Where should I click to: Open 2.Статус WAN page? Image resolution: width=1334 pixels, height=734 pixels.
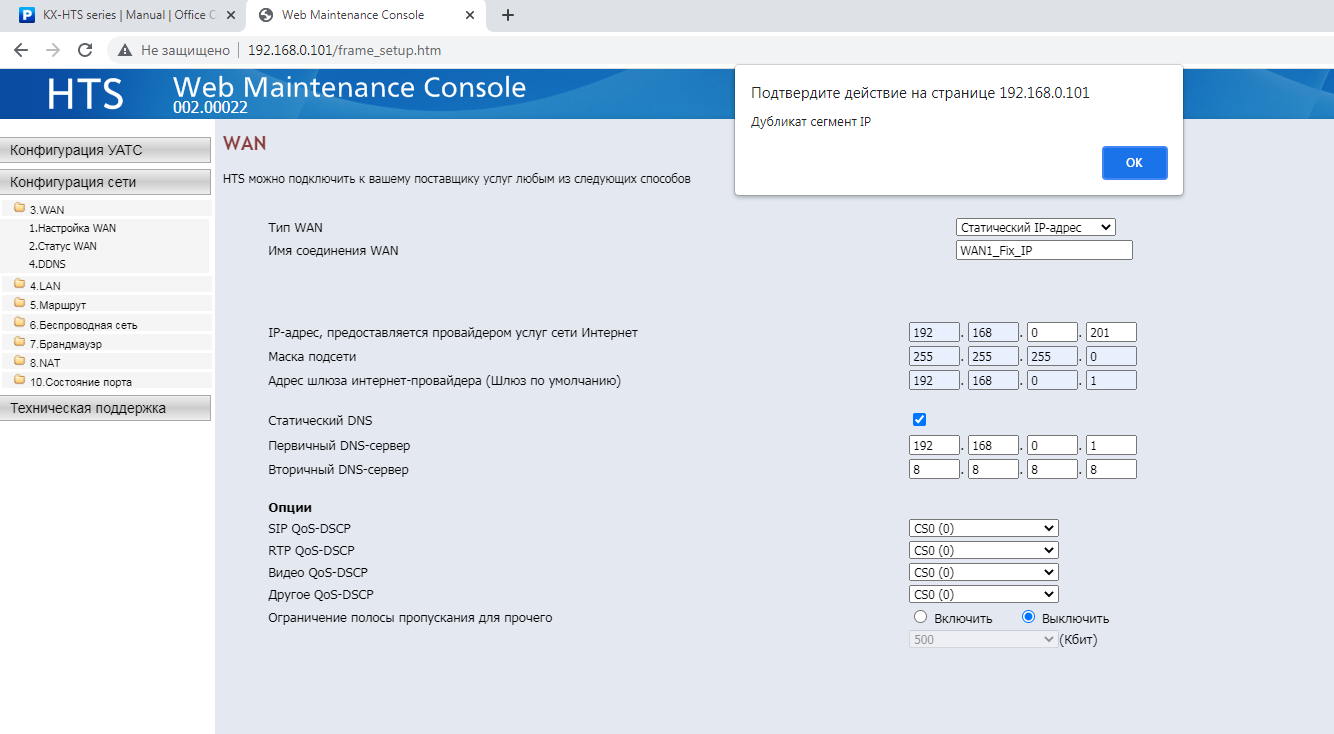tap(63, 246)
